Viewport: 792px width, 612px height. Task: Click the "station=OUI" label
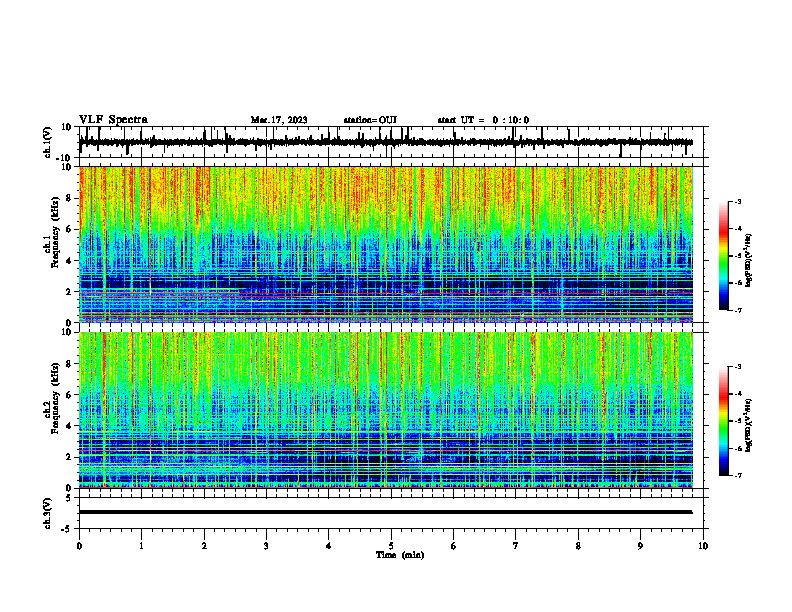pyautogui.click(x=370, y=120)
